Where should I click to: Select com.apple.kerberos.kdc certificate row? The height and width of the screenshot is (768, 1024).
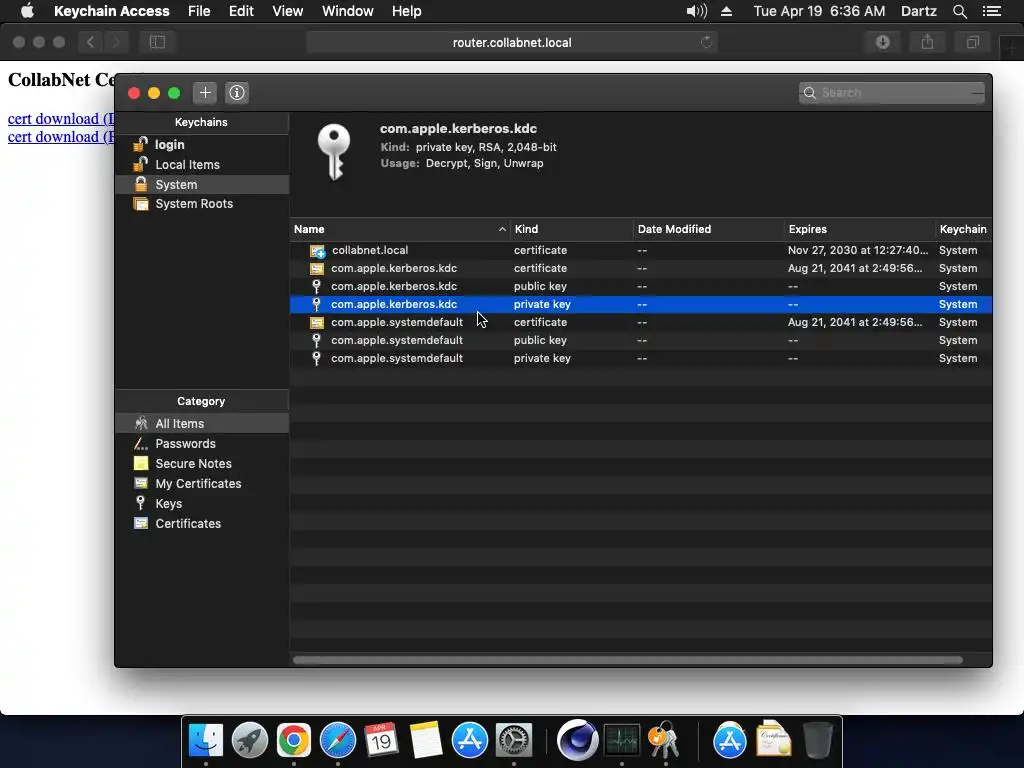(641, 268)
